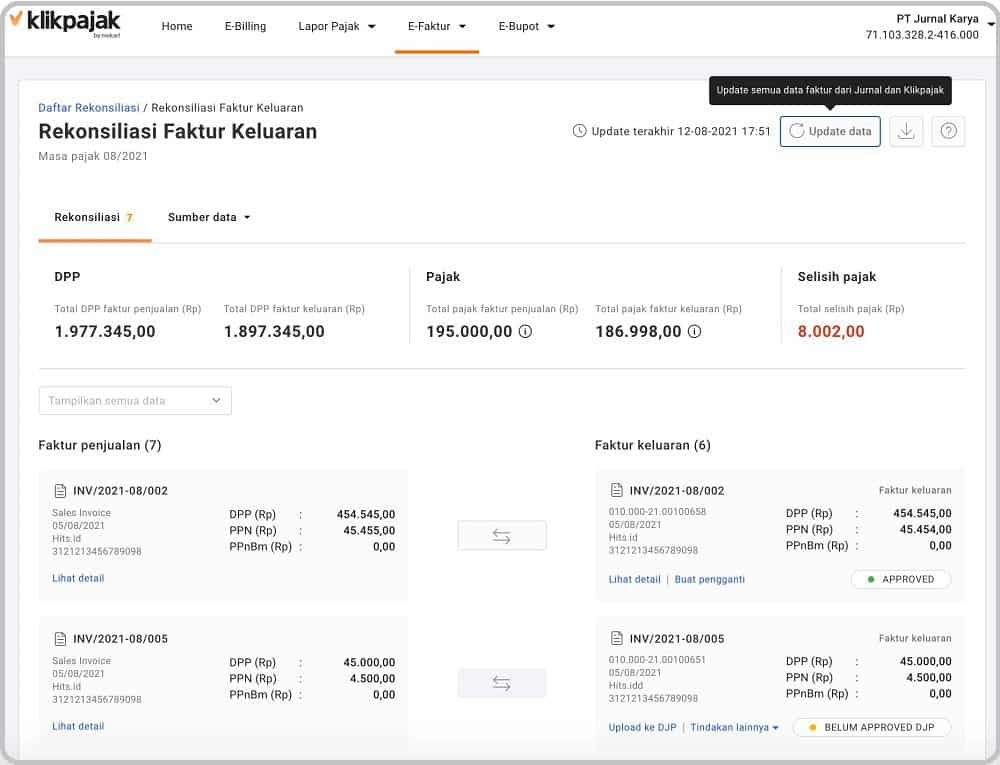The width and height of the screenshot is (1000, 765).
Task: Expand the Tindakan lainnya dropdown
Action: pos(734,727)
